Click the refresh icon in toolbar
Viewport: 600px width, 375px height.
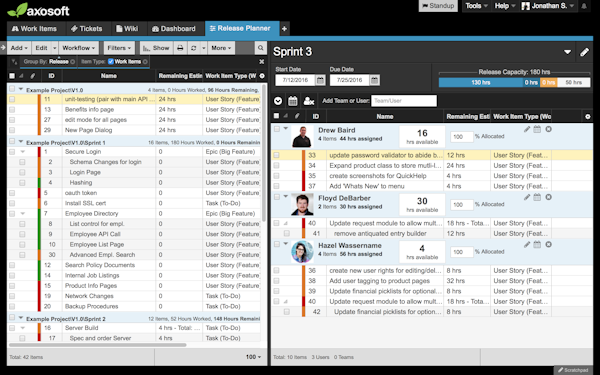pyautogui.click(x=194, y=48)
